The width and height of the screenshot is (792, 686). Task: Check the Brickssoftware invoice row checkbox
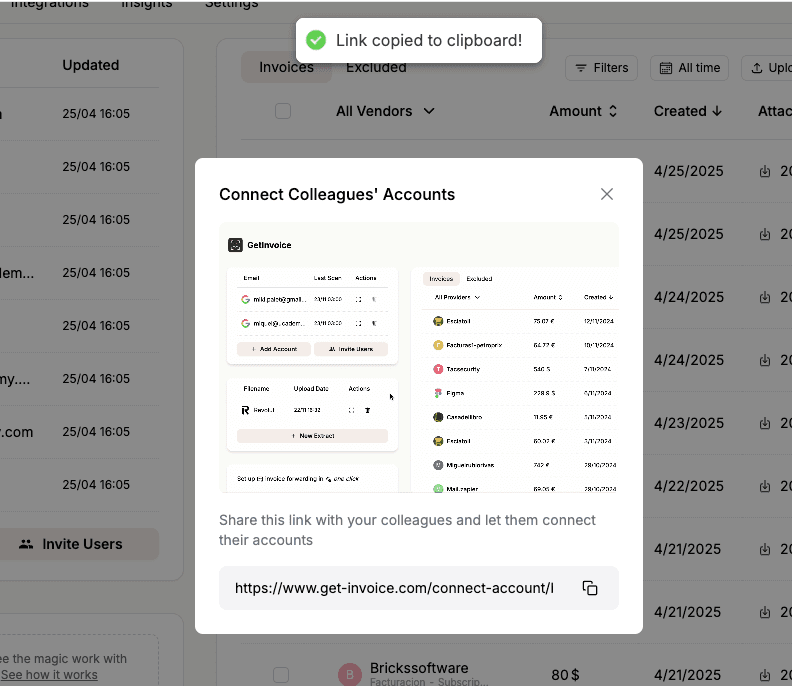tap(281, 675)
